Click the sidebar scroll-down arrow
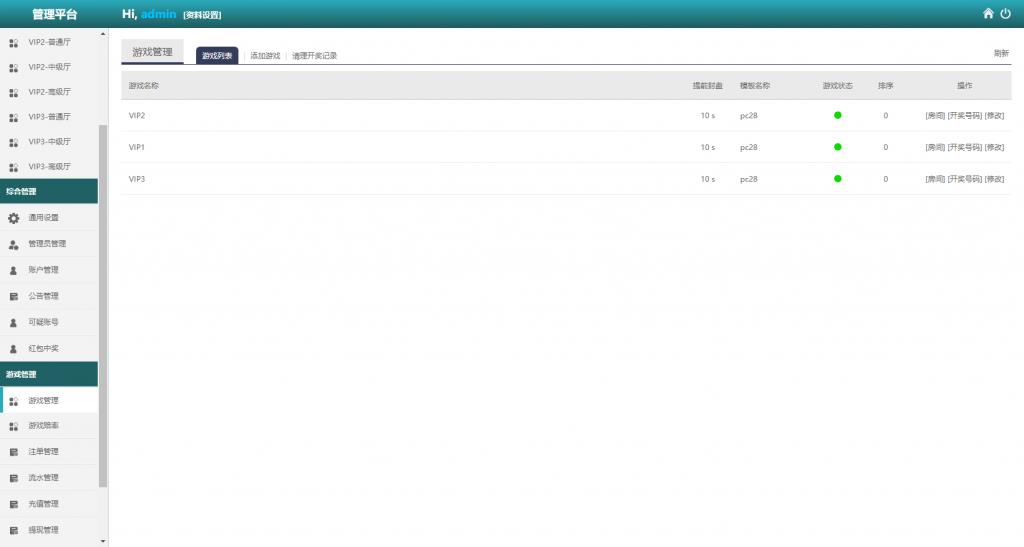 click(103, 541)
